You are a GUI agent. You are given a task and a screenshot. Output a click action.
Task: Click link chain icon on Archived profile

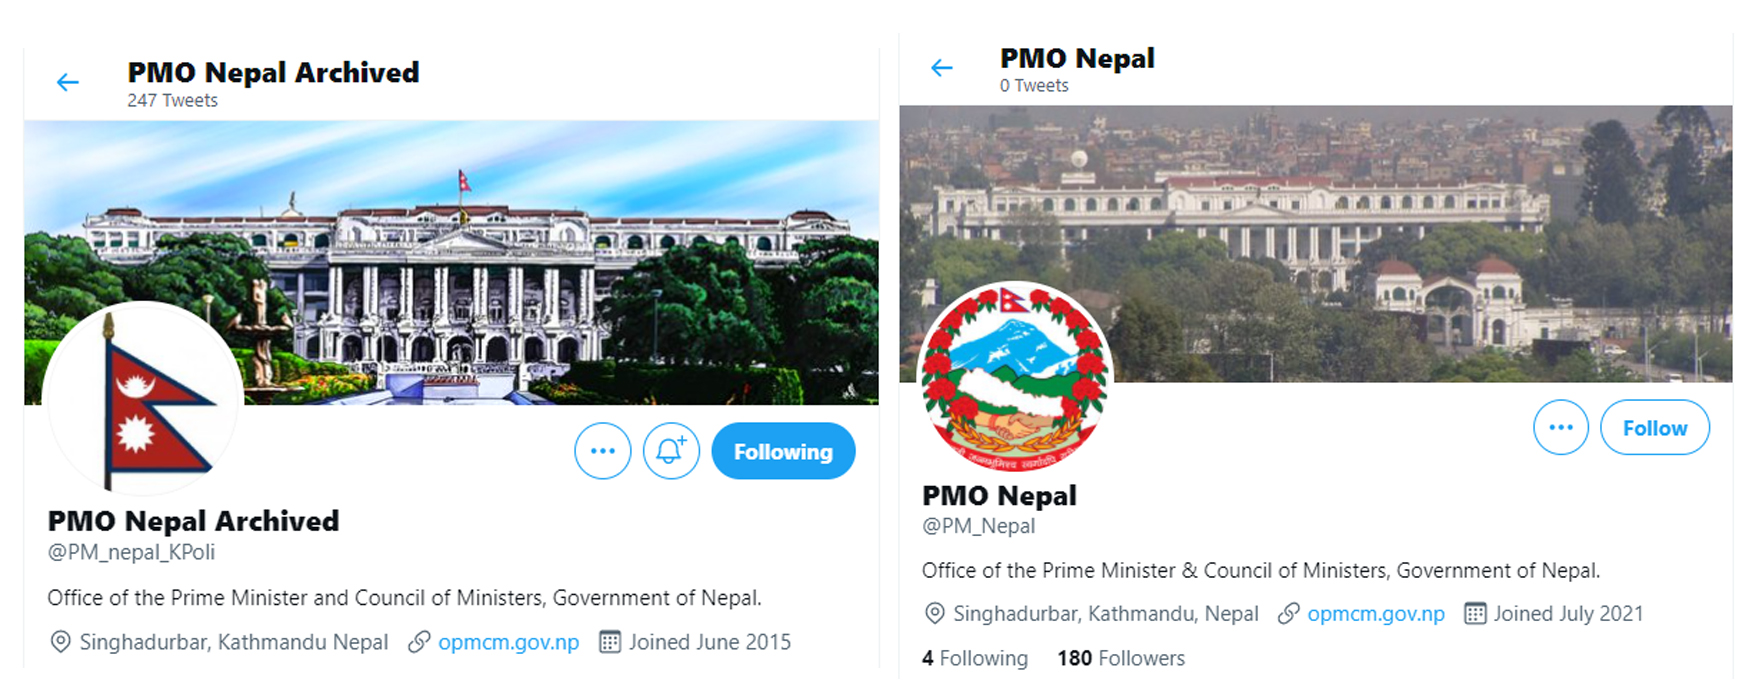[x=419, y=642]
